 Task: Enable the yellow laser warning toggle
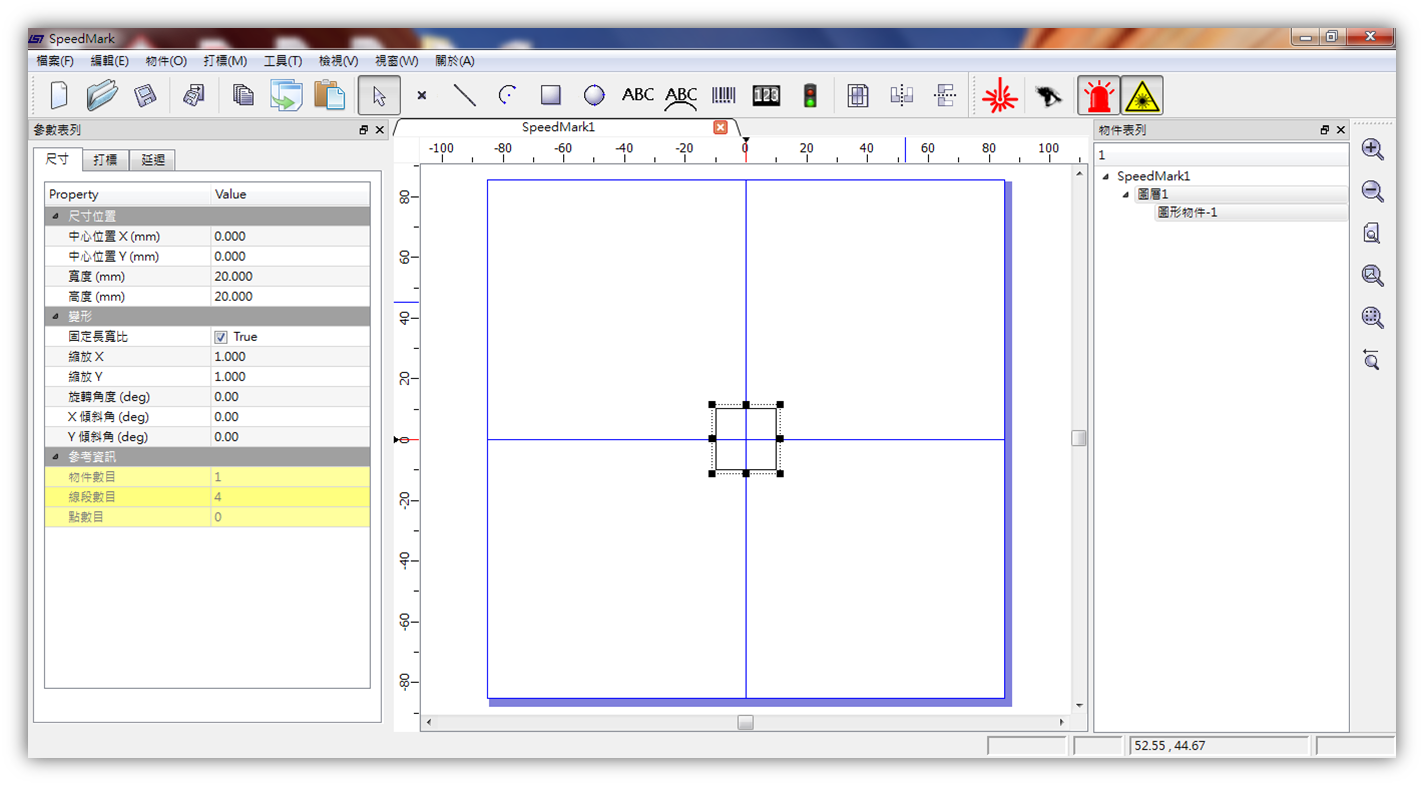(x=1141, y=95)
